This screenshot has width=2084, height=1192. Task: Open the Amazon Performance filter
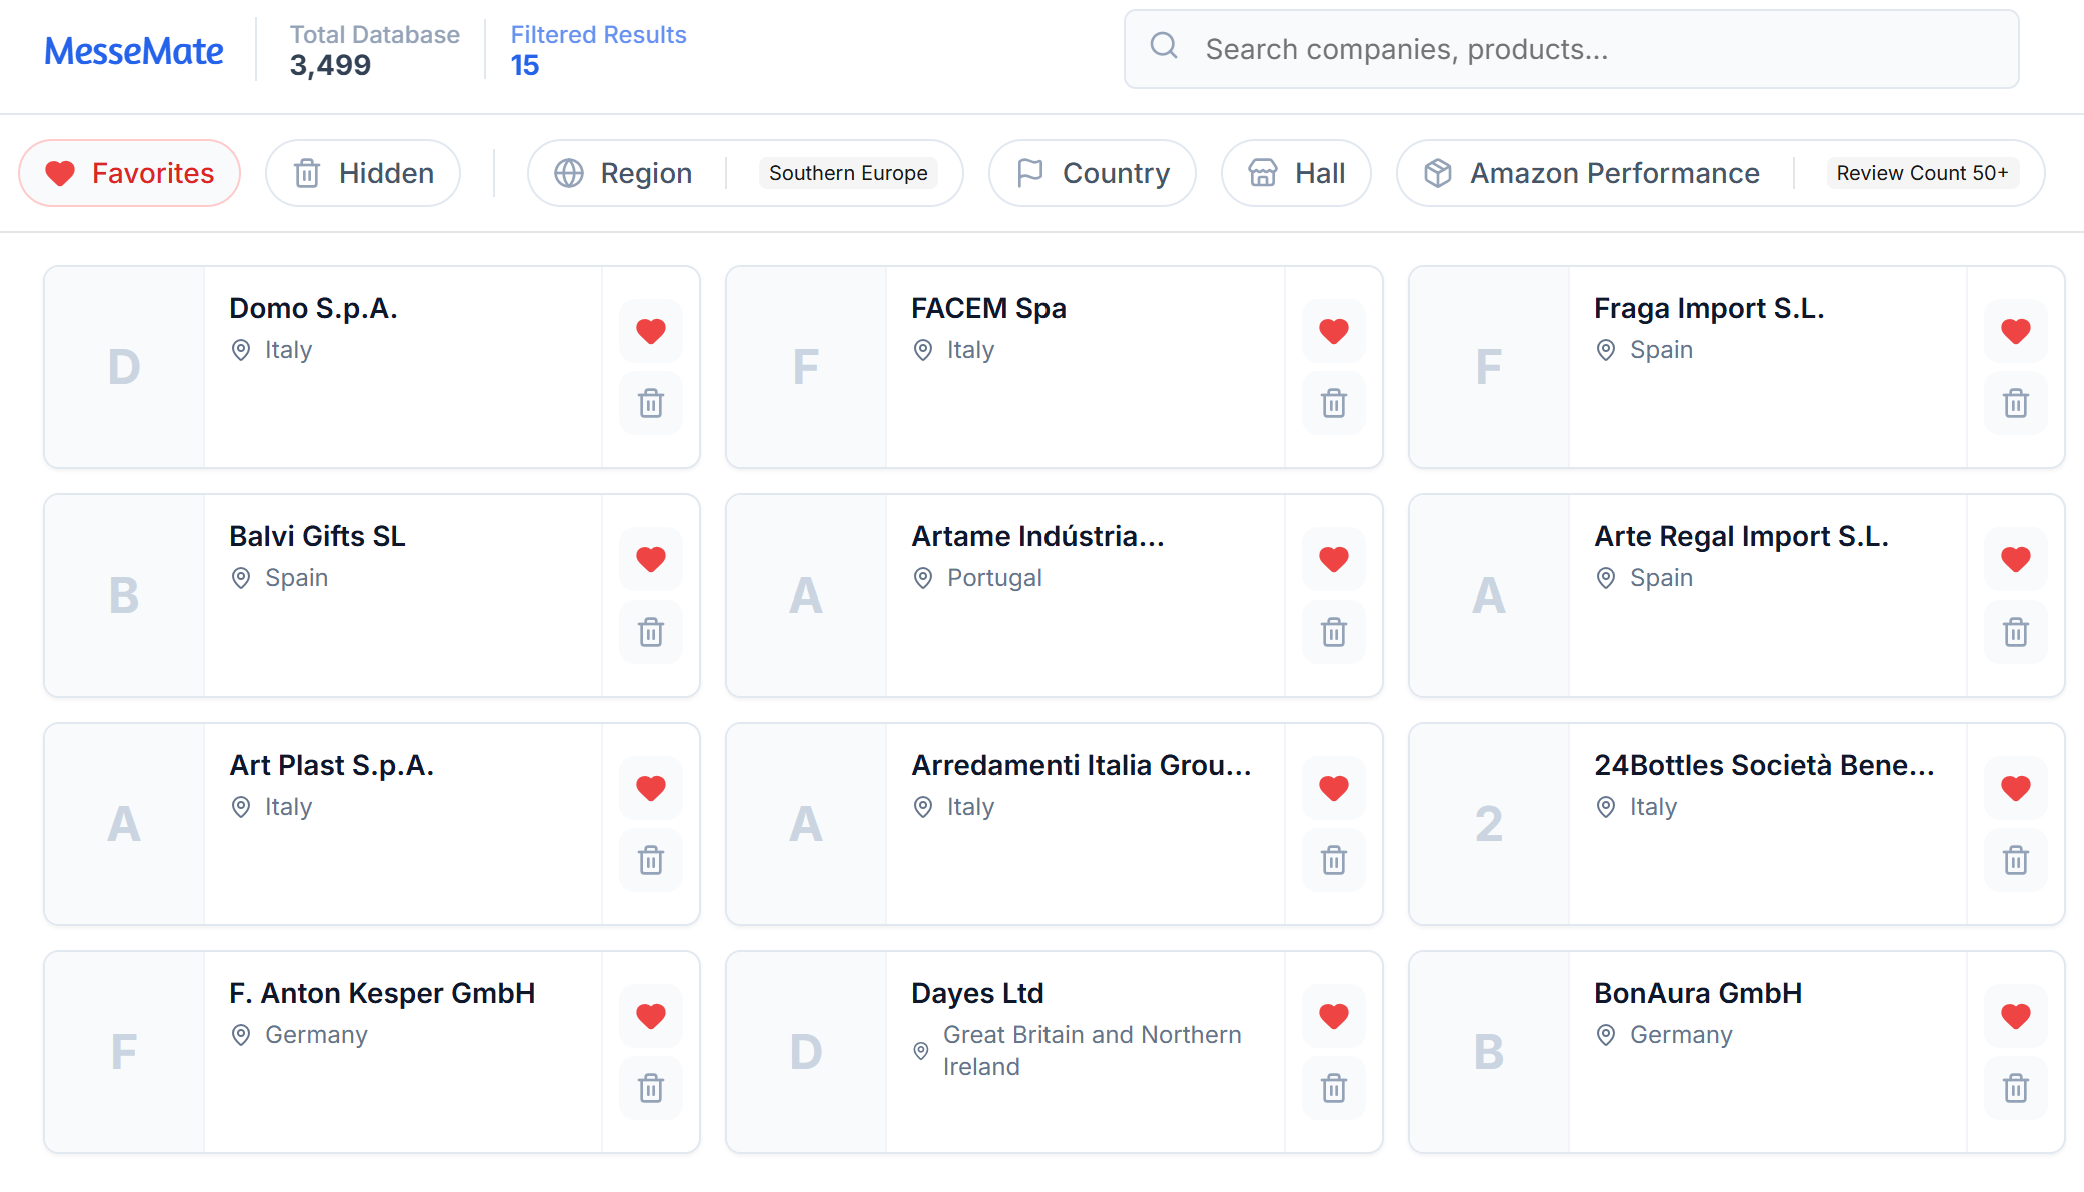click(x=1588, y=172)
